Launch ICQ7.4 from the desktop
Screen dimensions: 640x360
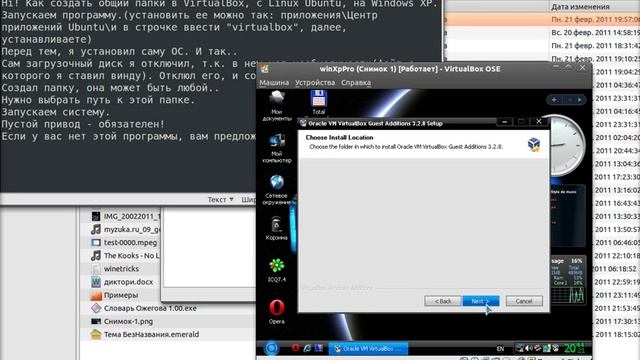(277, 270)
